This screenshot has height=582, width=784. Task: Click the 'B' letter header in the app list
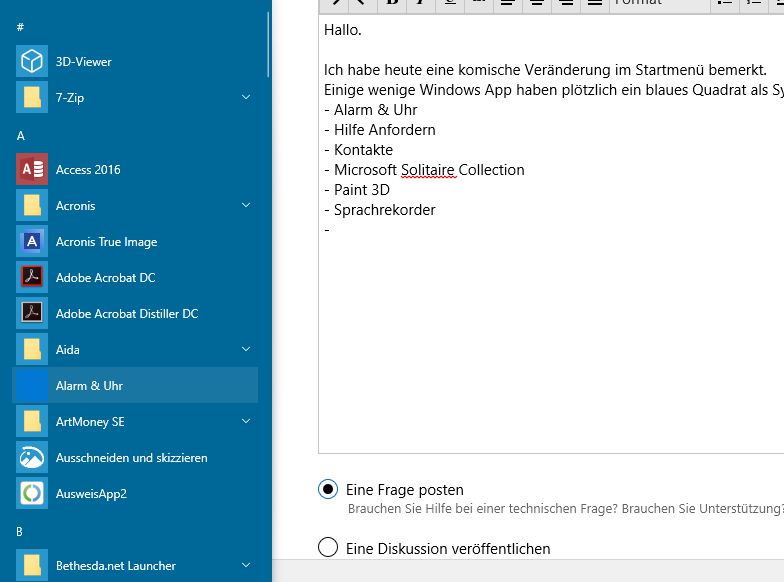pyautogui.click(x=20, y=532)
